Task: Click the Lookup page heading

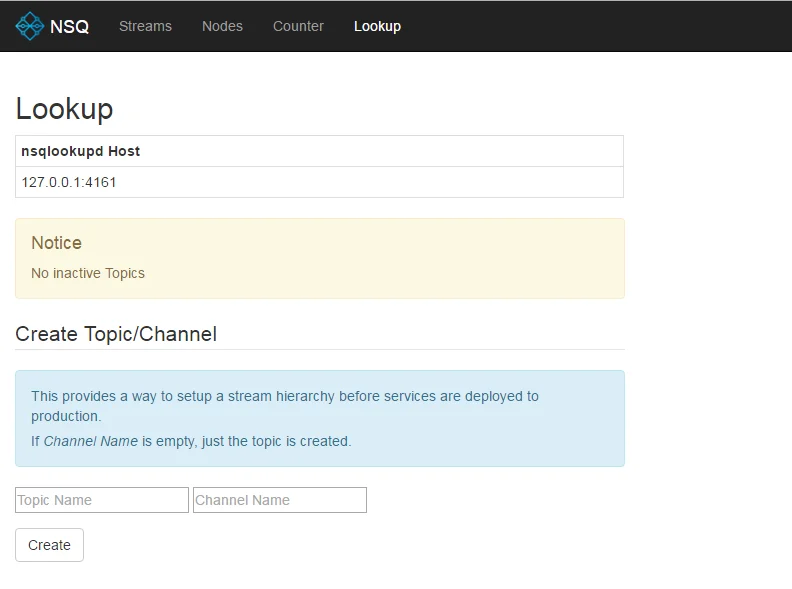Action: click(65, 109)
